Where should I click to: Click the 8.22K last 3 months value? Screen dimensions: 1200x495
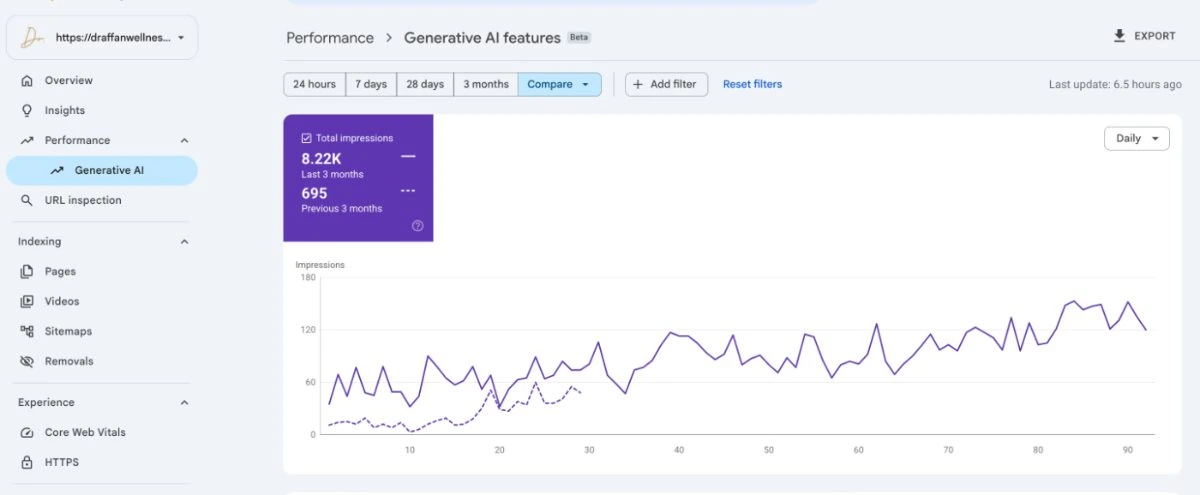click(322, 158)
